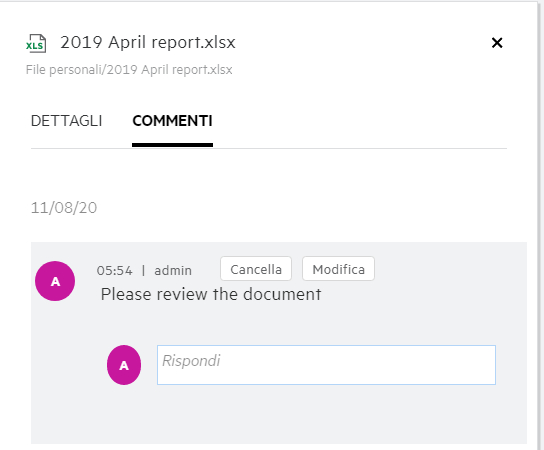Image resolution: width=544 pixels, height=450 pixels.
Task: Click the admin avatar beside the comment
Action: (x=55, y=281)
